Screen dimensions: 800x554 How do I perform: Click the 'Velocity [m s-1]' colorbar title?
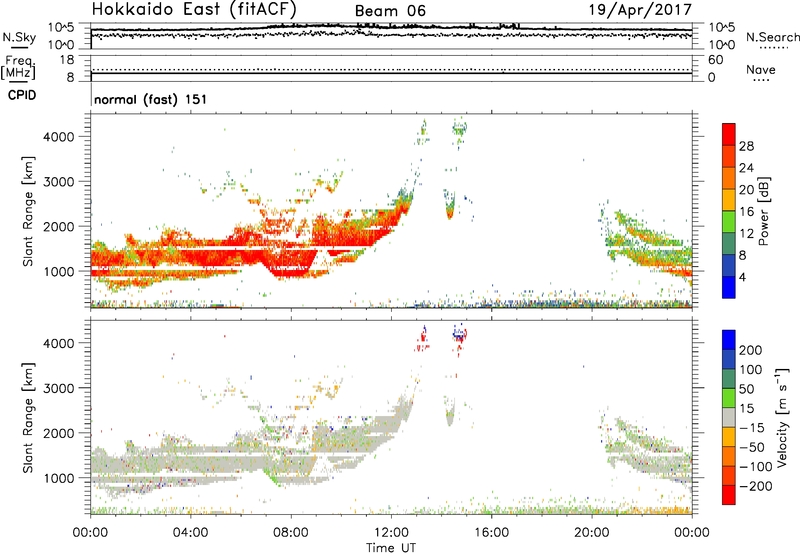tap(782, 417)
